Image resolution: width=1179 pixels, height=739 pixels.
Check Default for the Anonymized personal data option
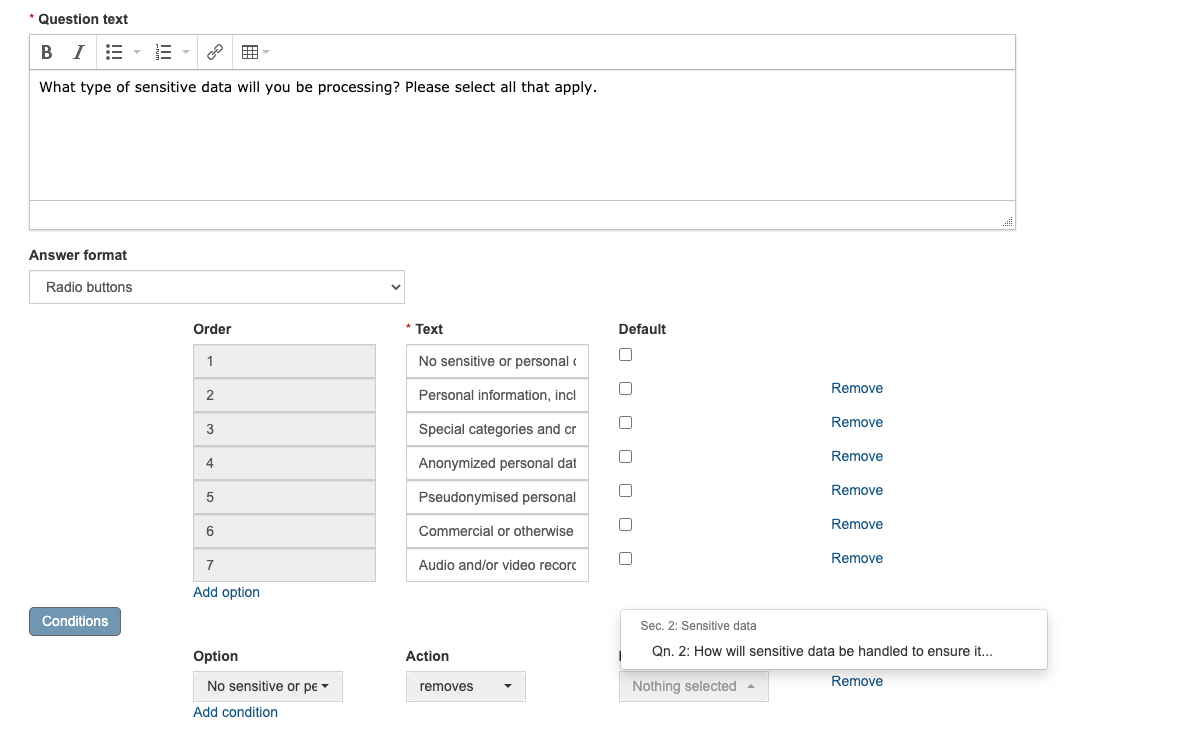pos(625,457)
